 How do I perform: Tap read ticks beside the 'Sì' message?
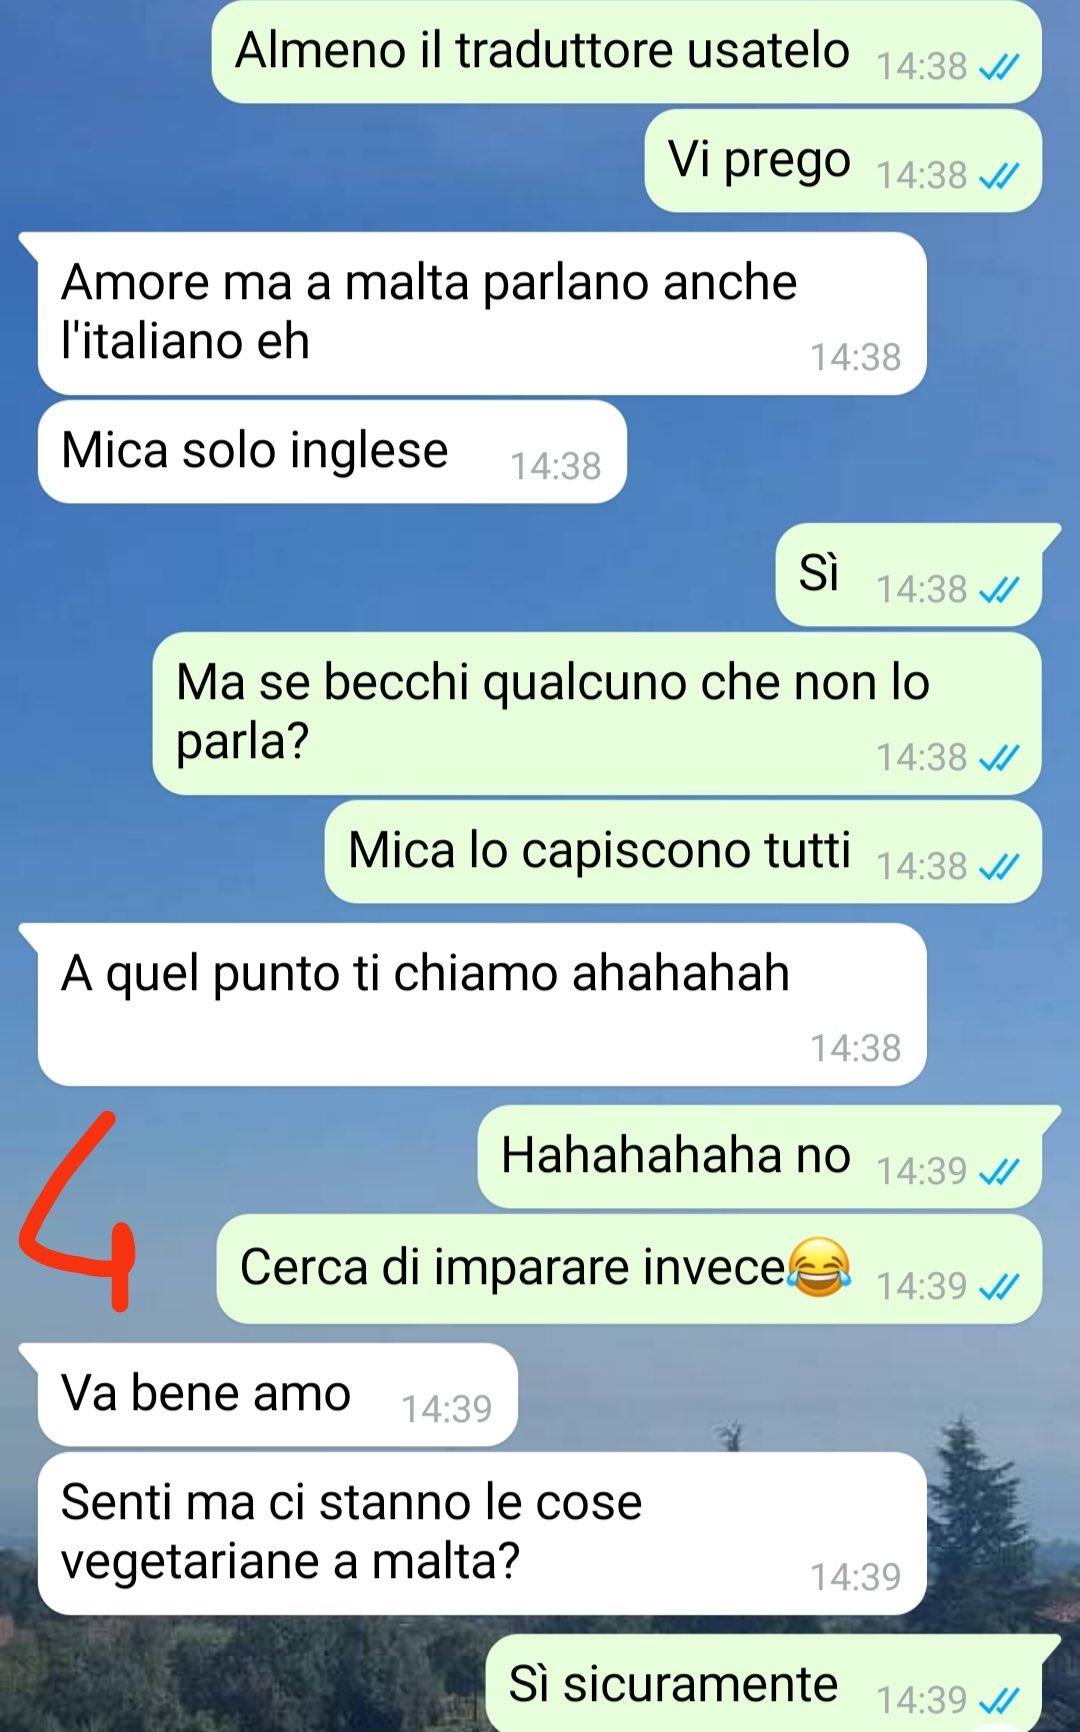click(x=999, y=590)
